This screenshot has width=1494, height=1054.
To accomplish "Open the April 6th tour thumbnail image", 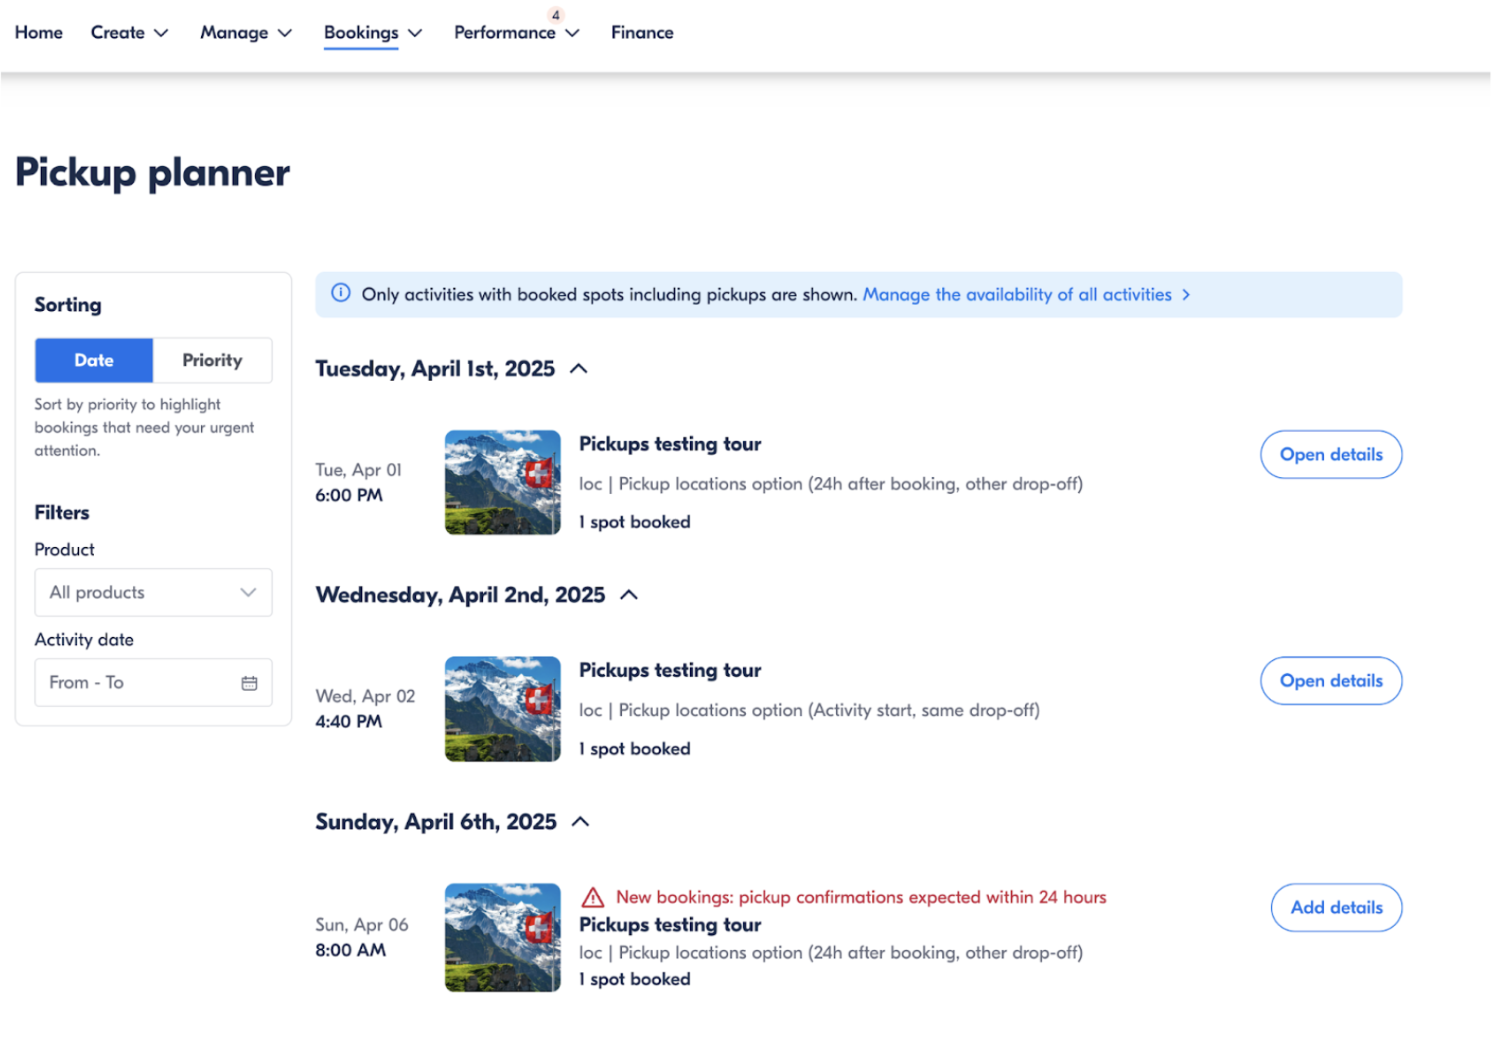I will coord(502,937).
